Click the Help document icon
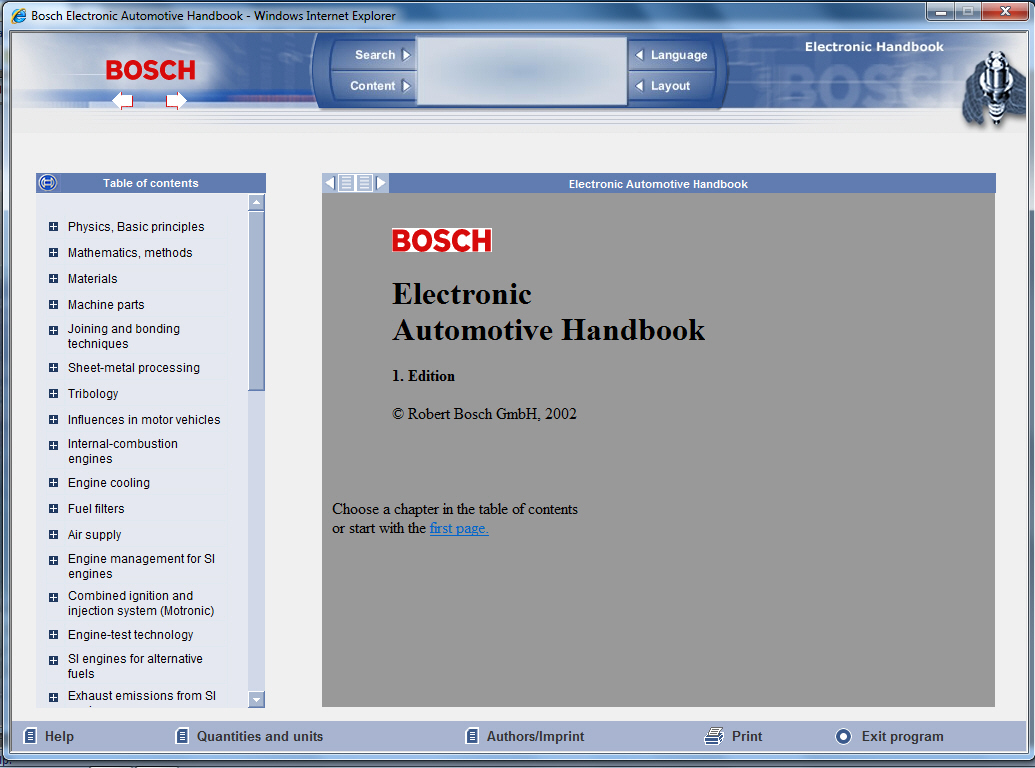Viewport: 1035px width, 768px height. click(30, 736)
